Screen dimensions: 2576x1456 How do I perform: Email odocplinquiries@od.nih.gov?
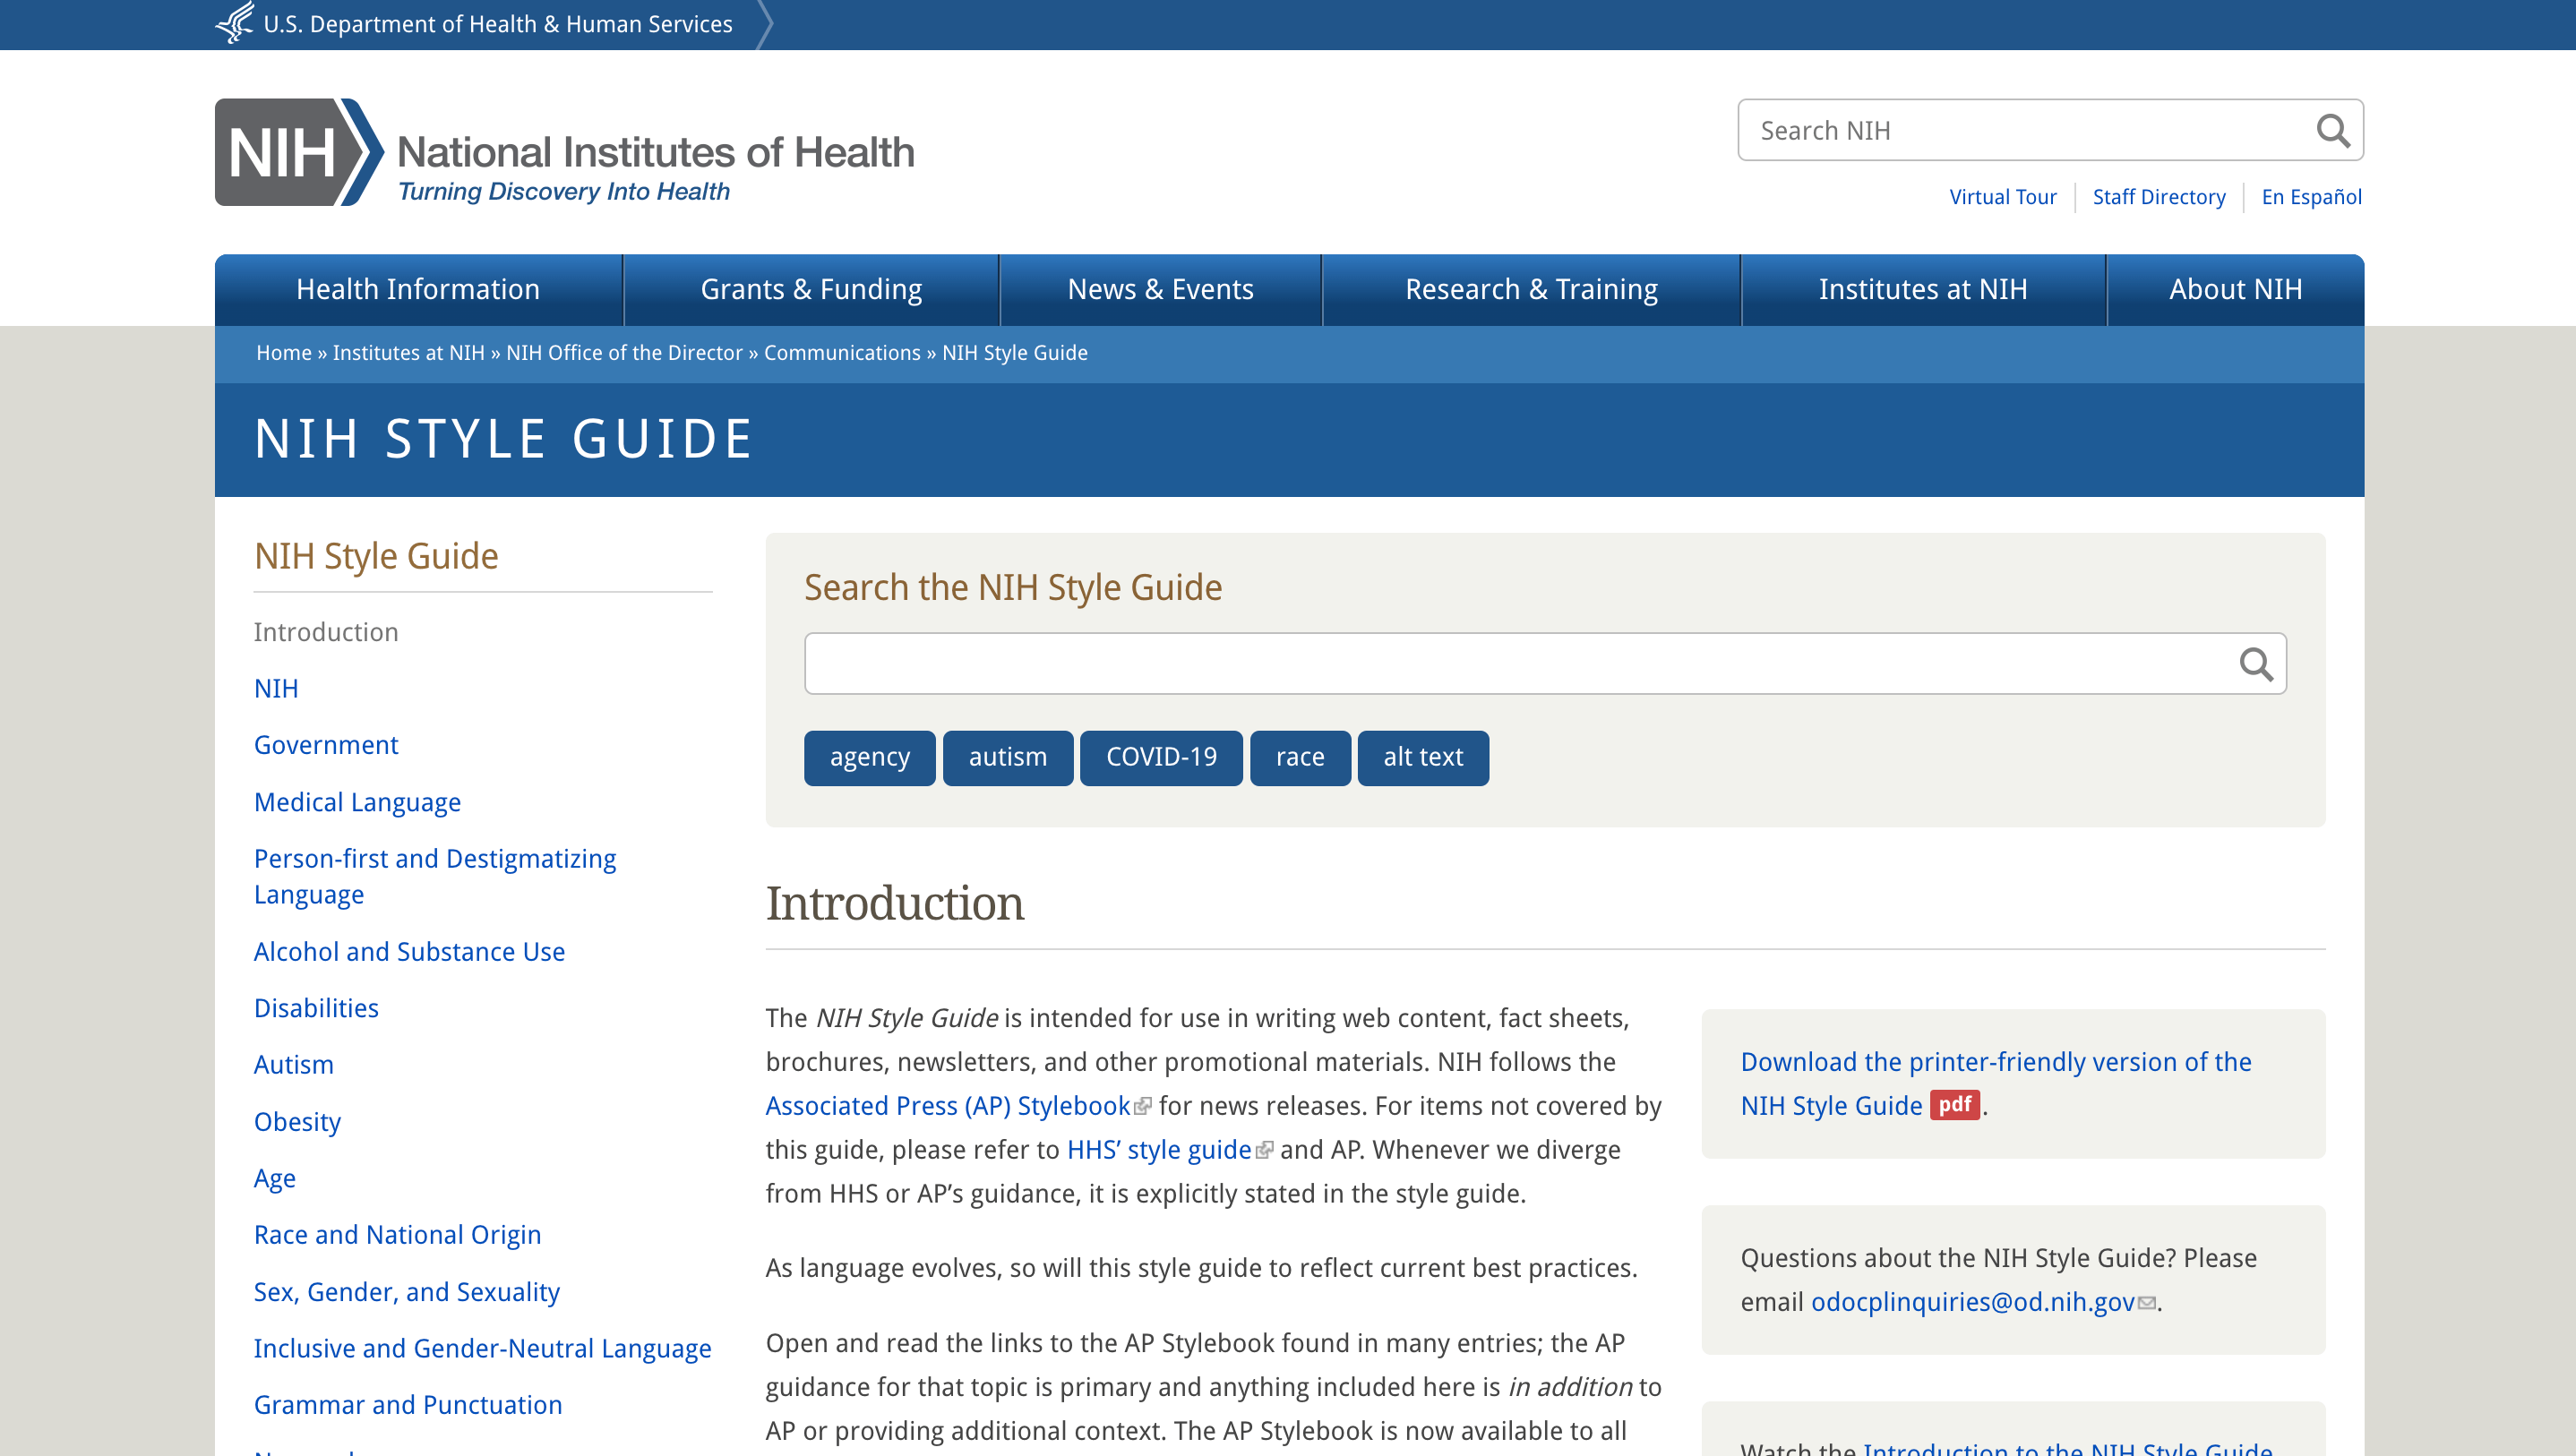tap(1972, 1302)
